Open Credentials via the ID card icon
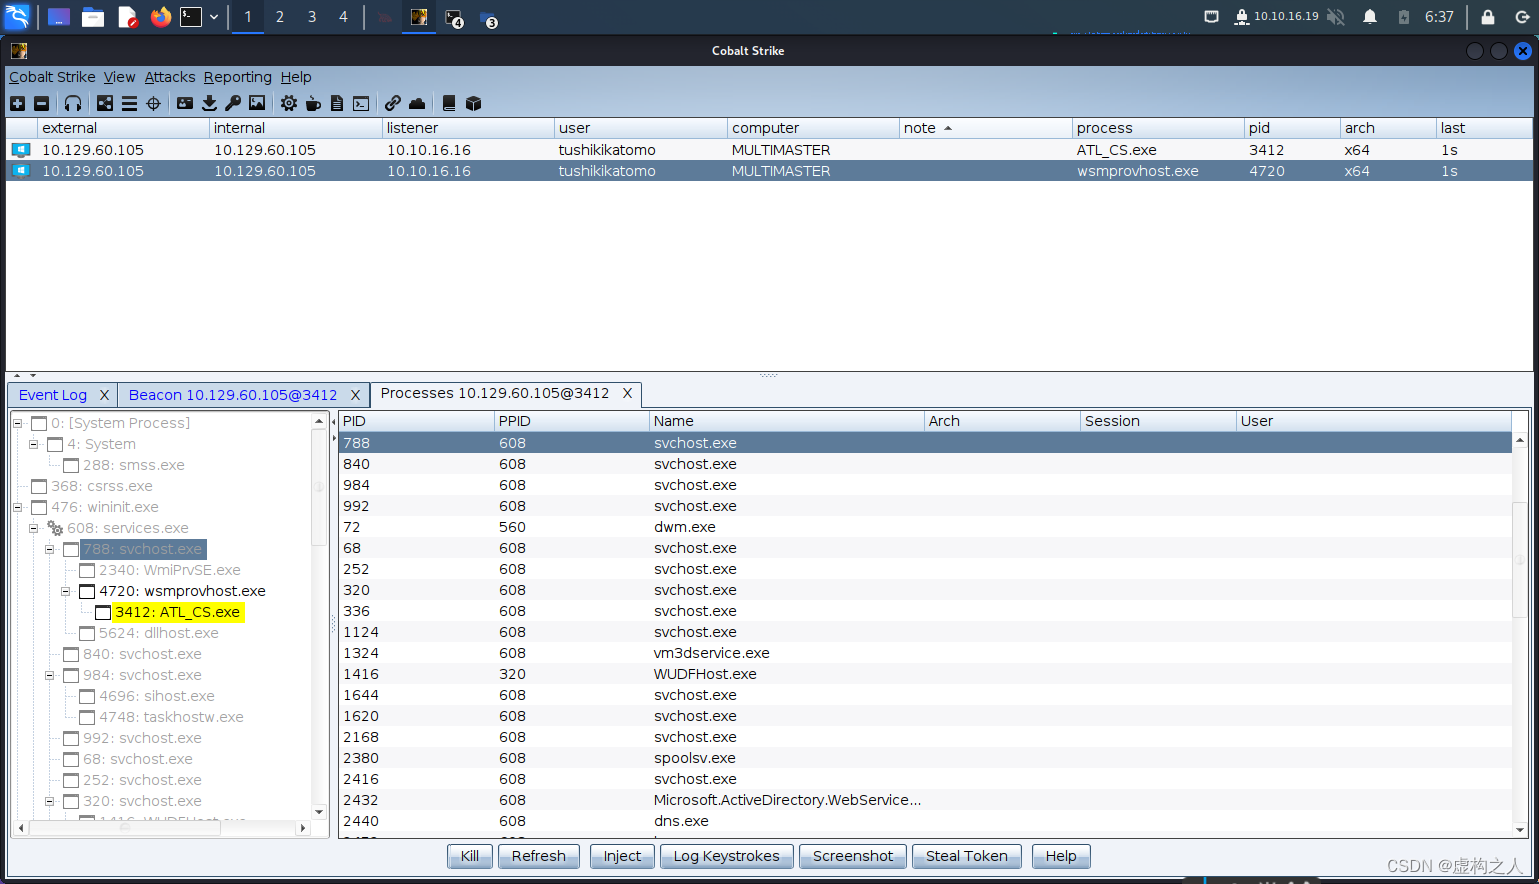Screen dimensions: 1539x884 click(185, 103)
